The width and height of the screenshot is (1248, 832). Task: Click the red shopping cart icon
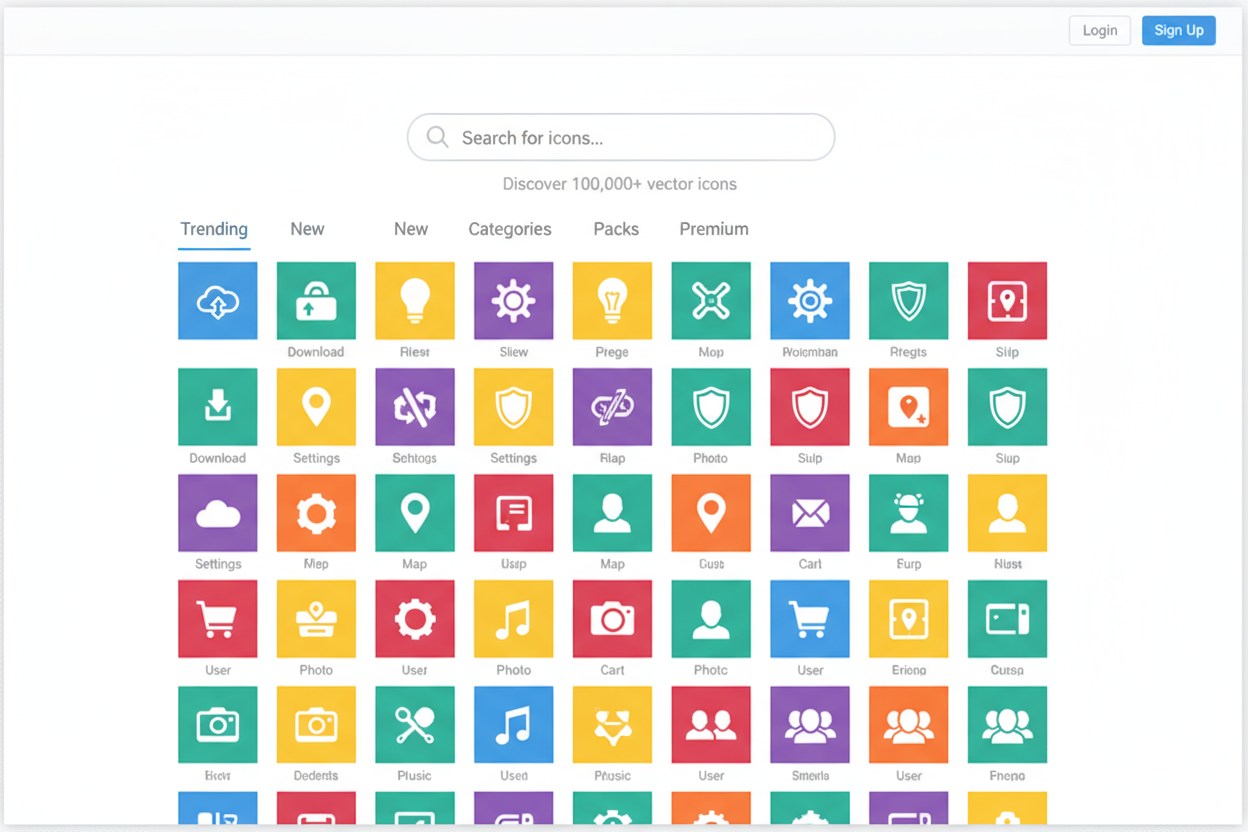(217, 619)
